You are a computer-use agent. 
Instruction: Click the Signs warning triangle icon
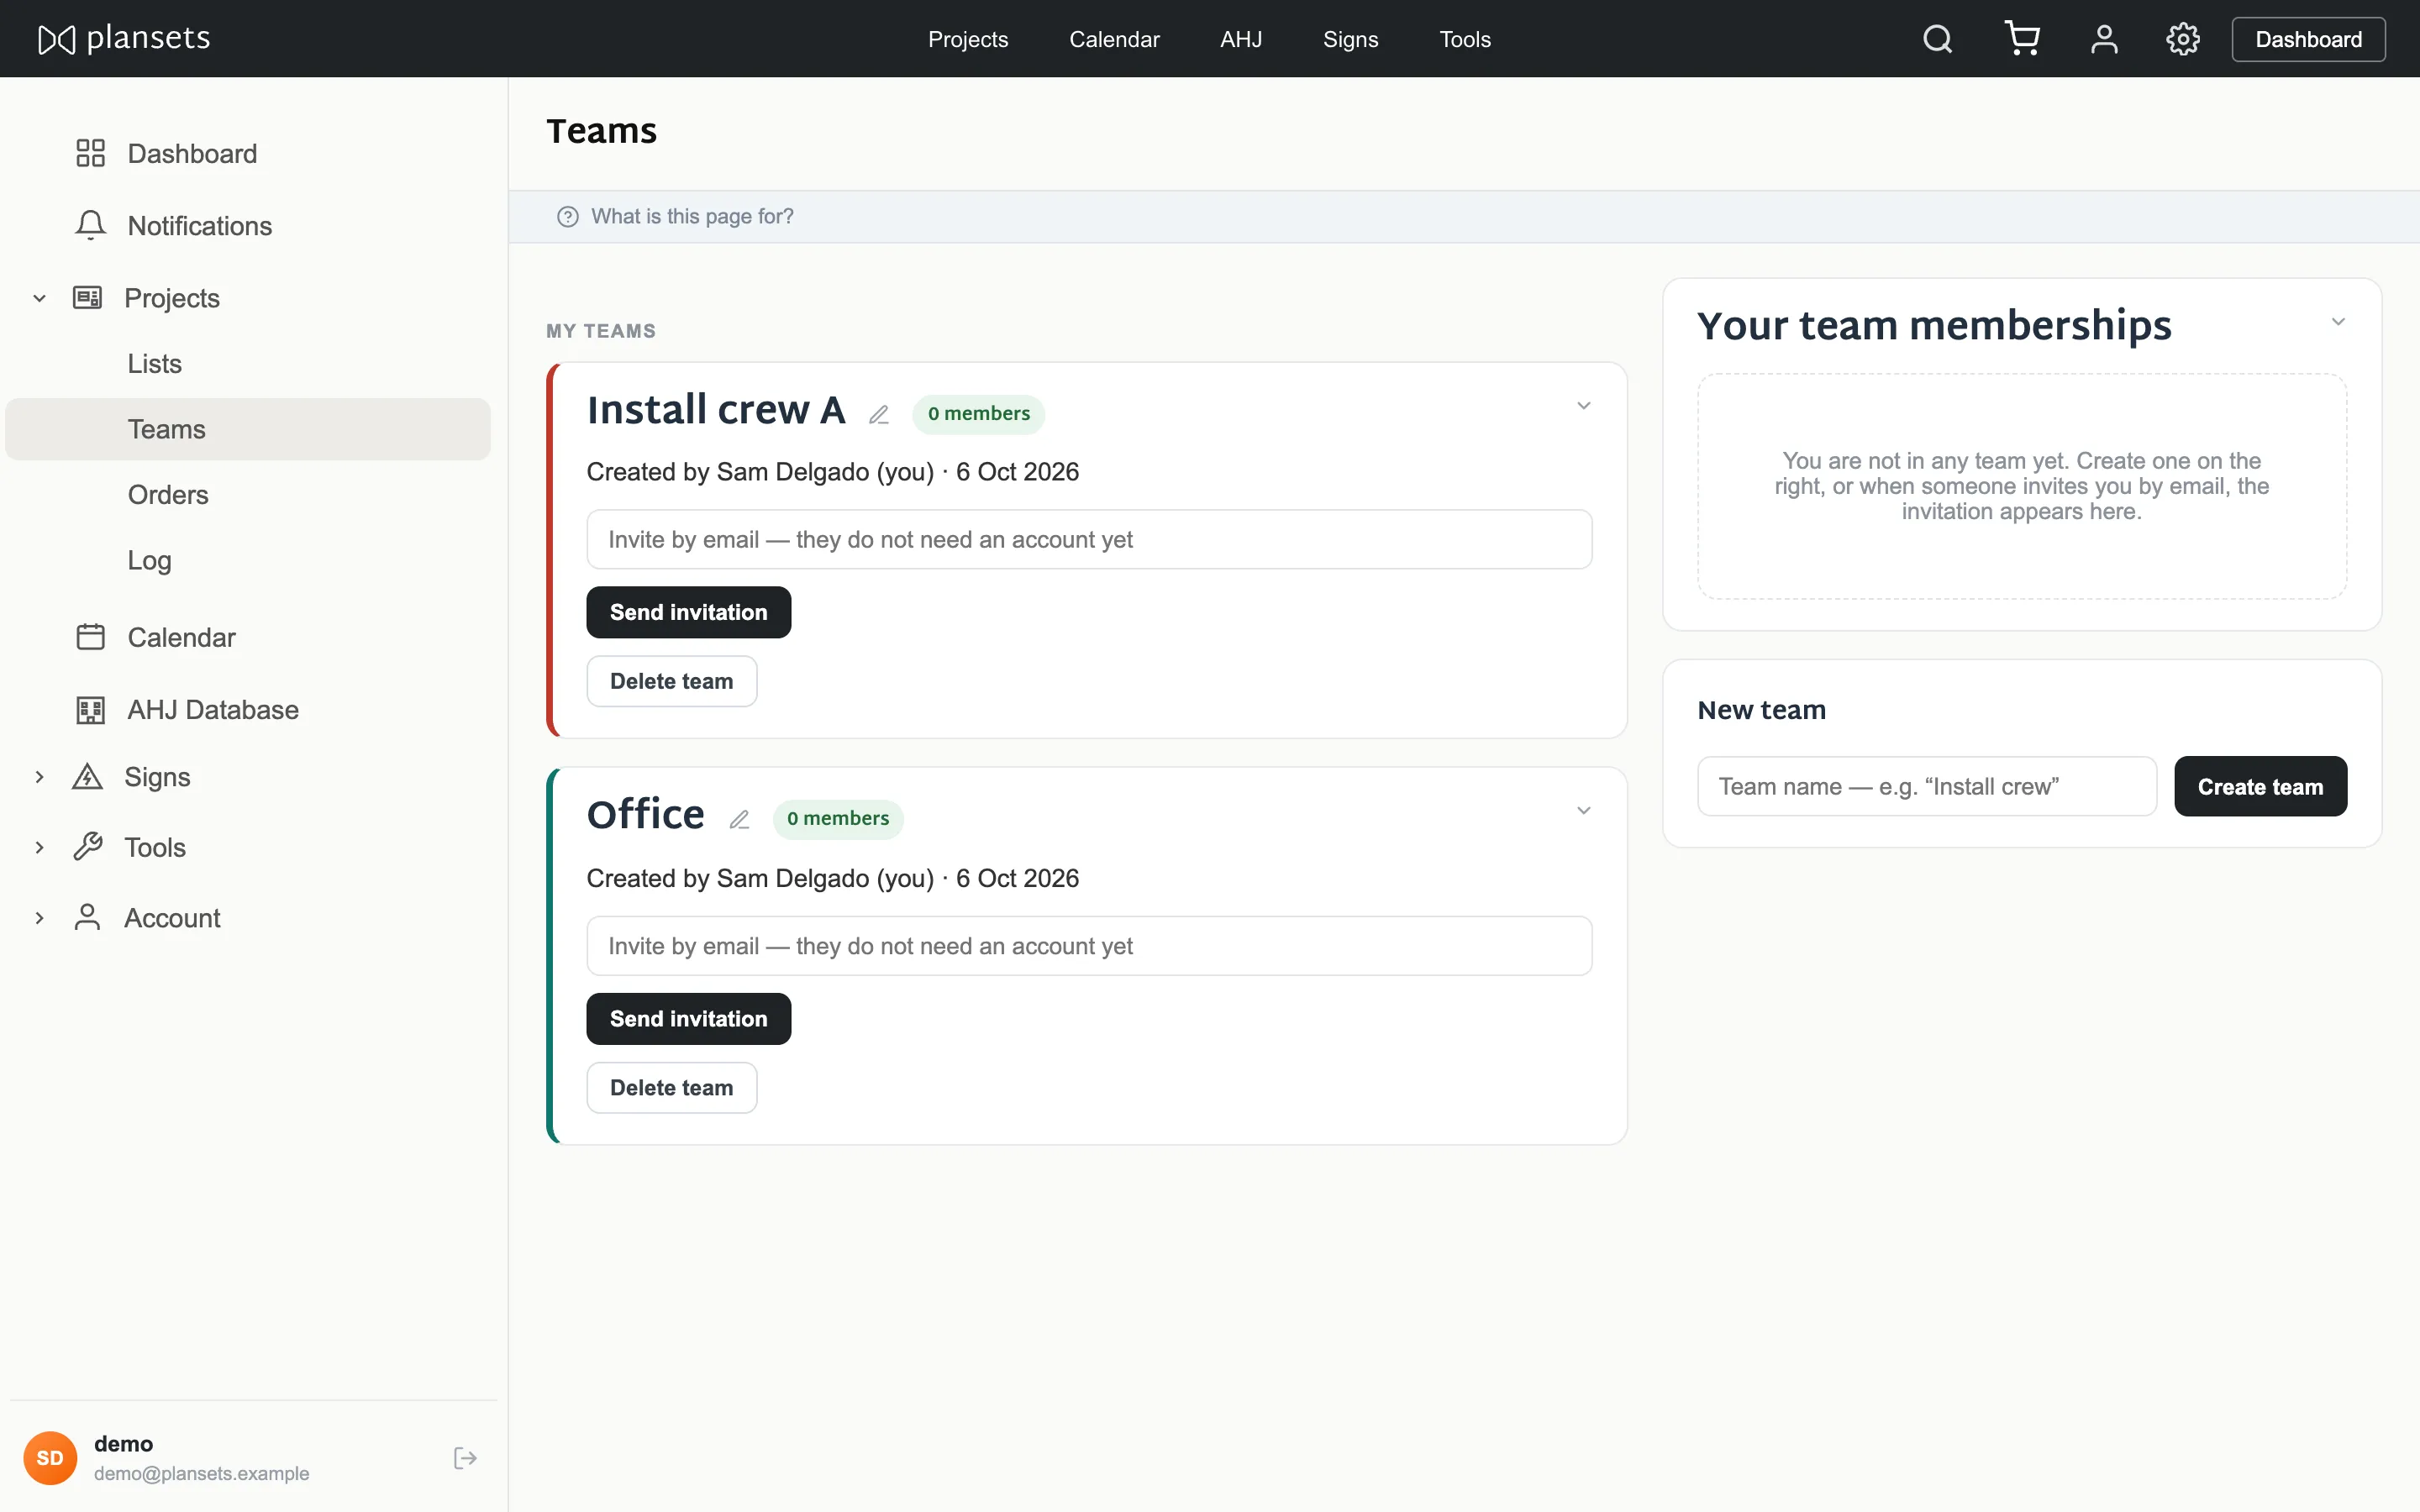click(88, 776)
